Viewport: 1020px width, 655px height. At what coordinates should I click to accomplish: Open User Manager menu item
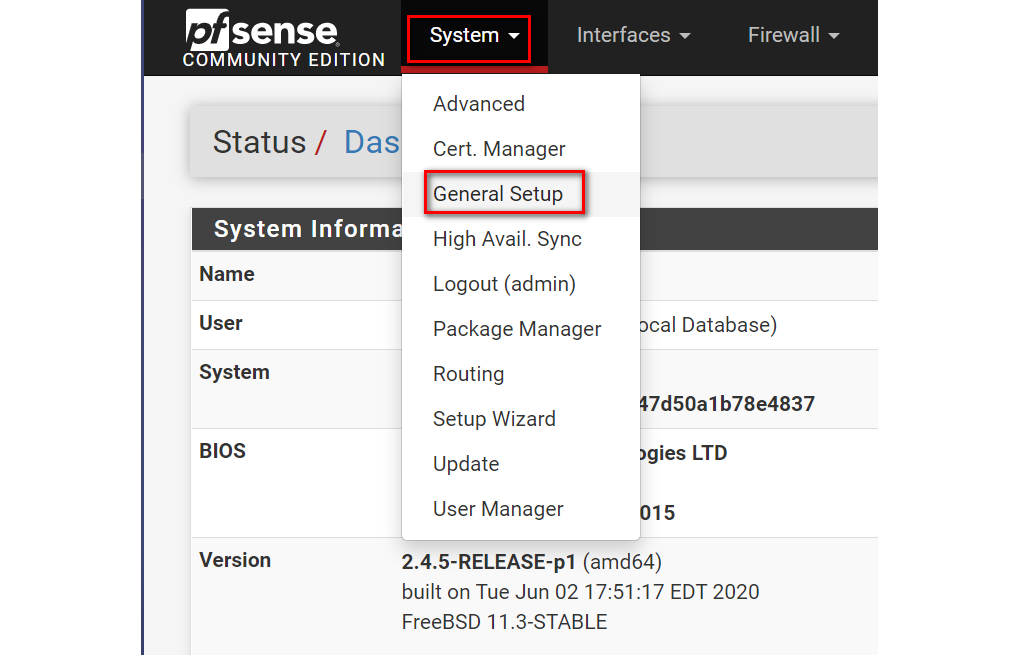[498, 509]
